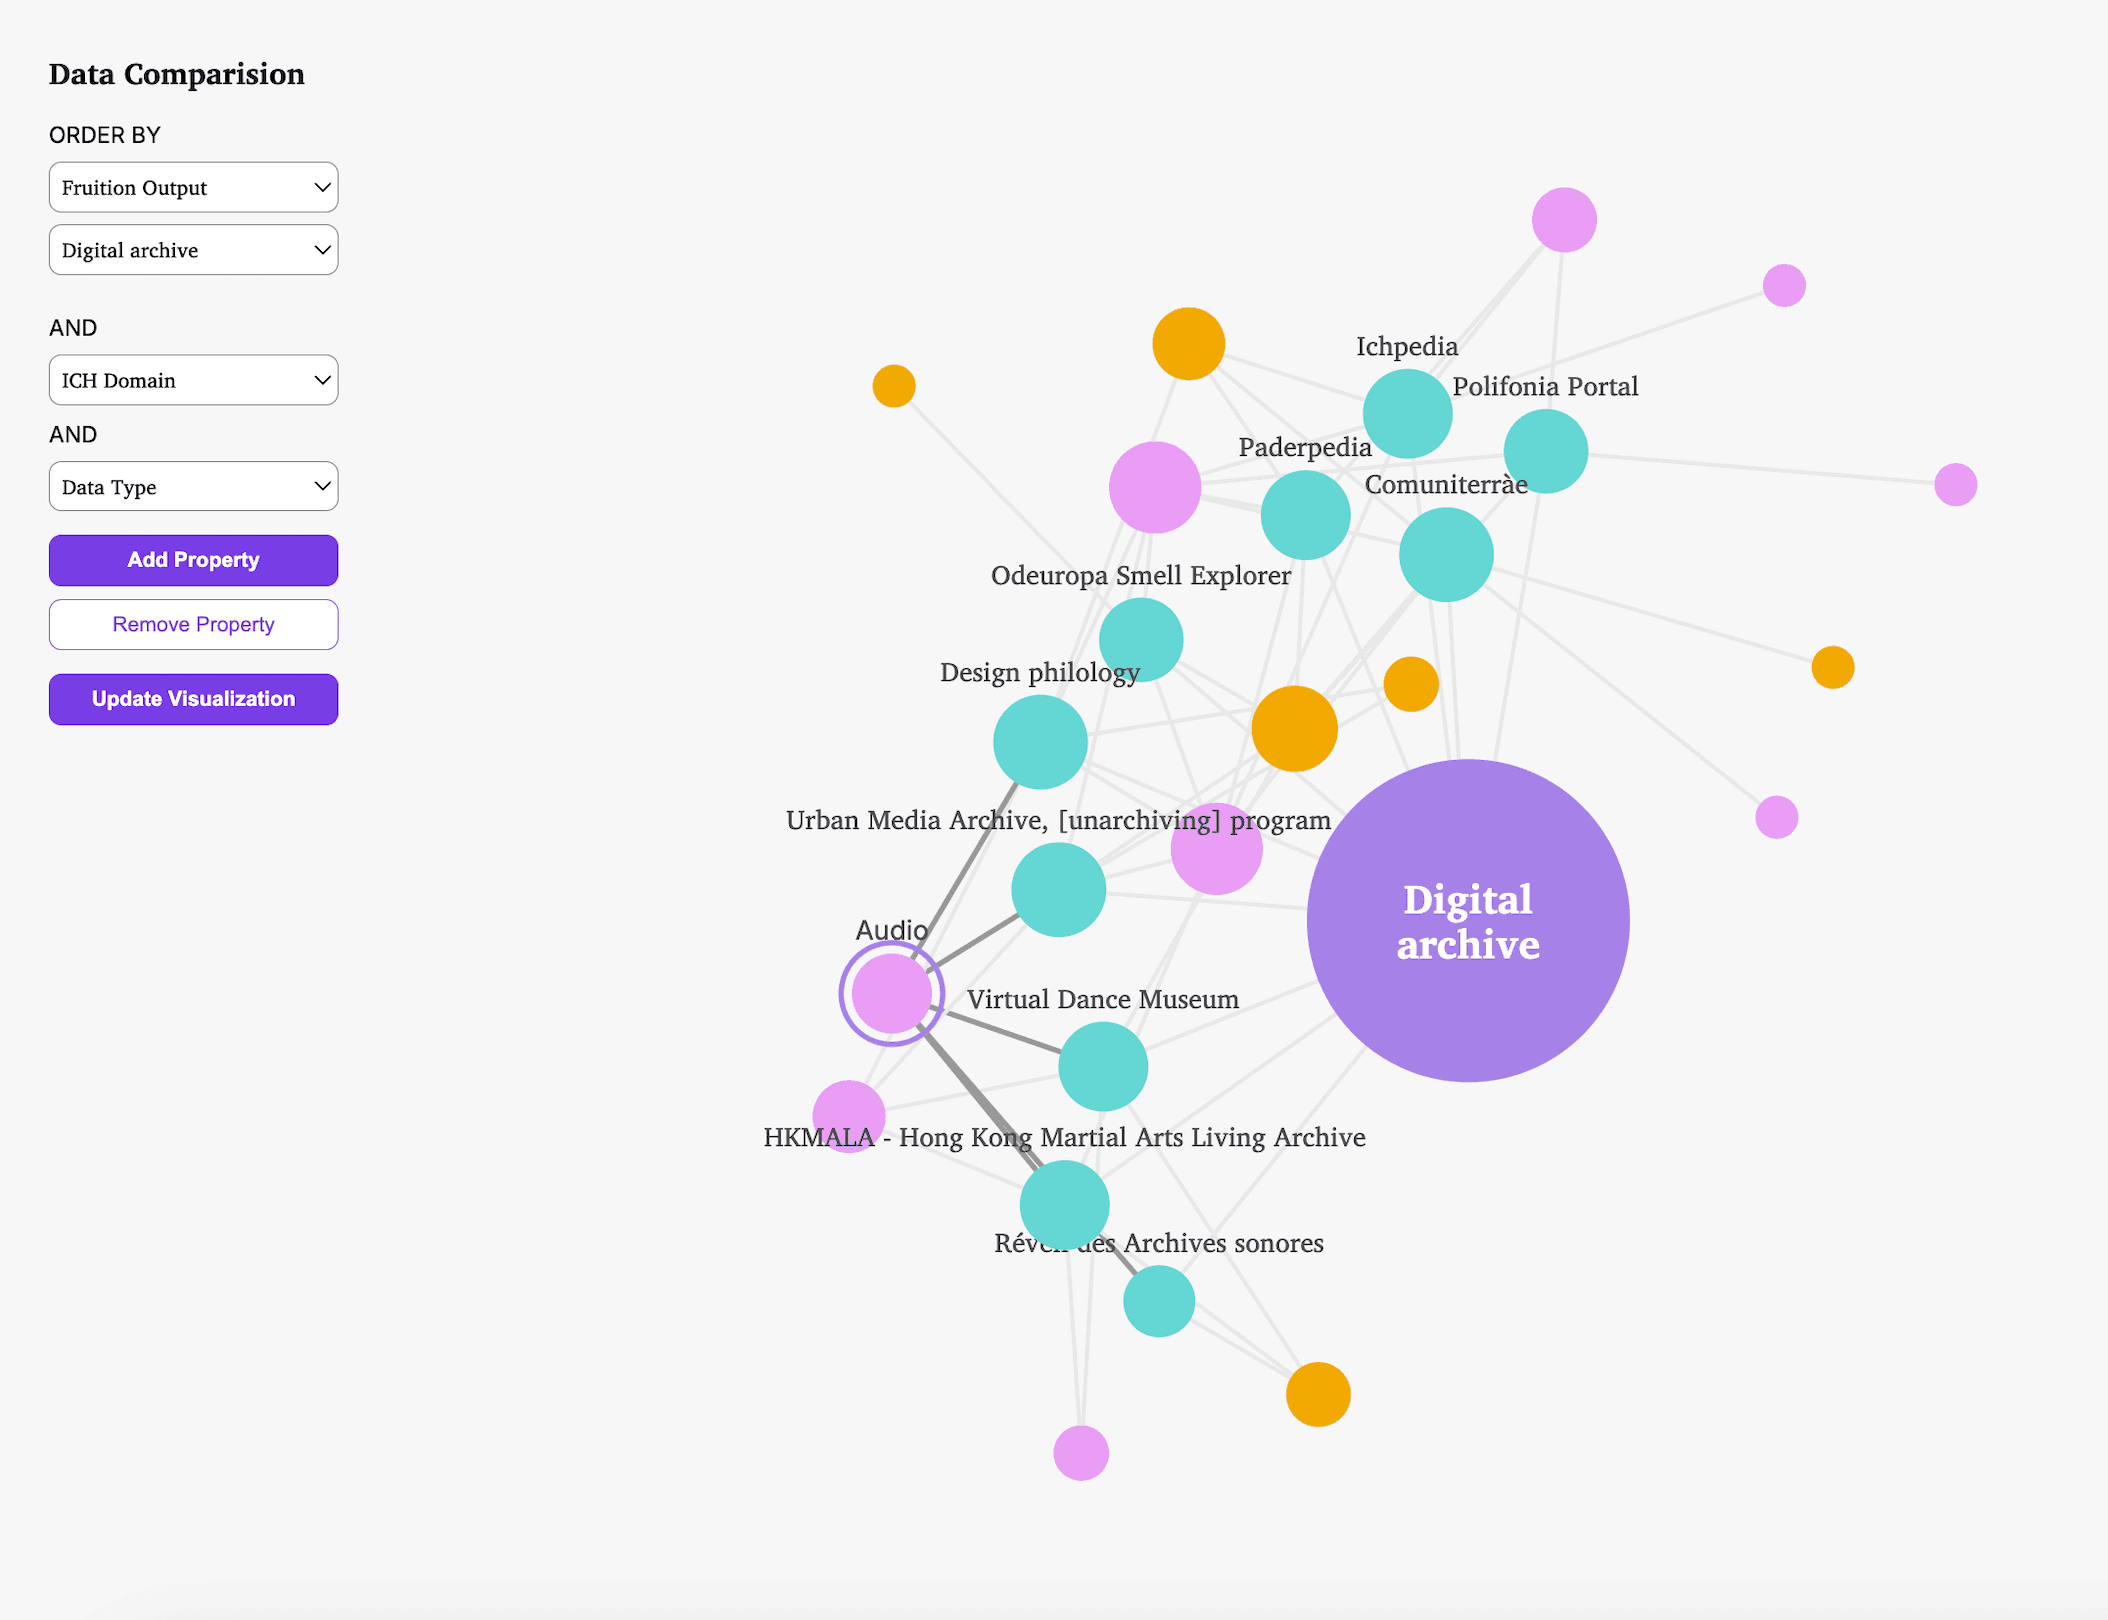Click the Comuniterràe node circle
The image size is (2108, 1620).
[1446, 554]
